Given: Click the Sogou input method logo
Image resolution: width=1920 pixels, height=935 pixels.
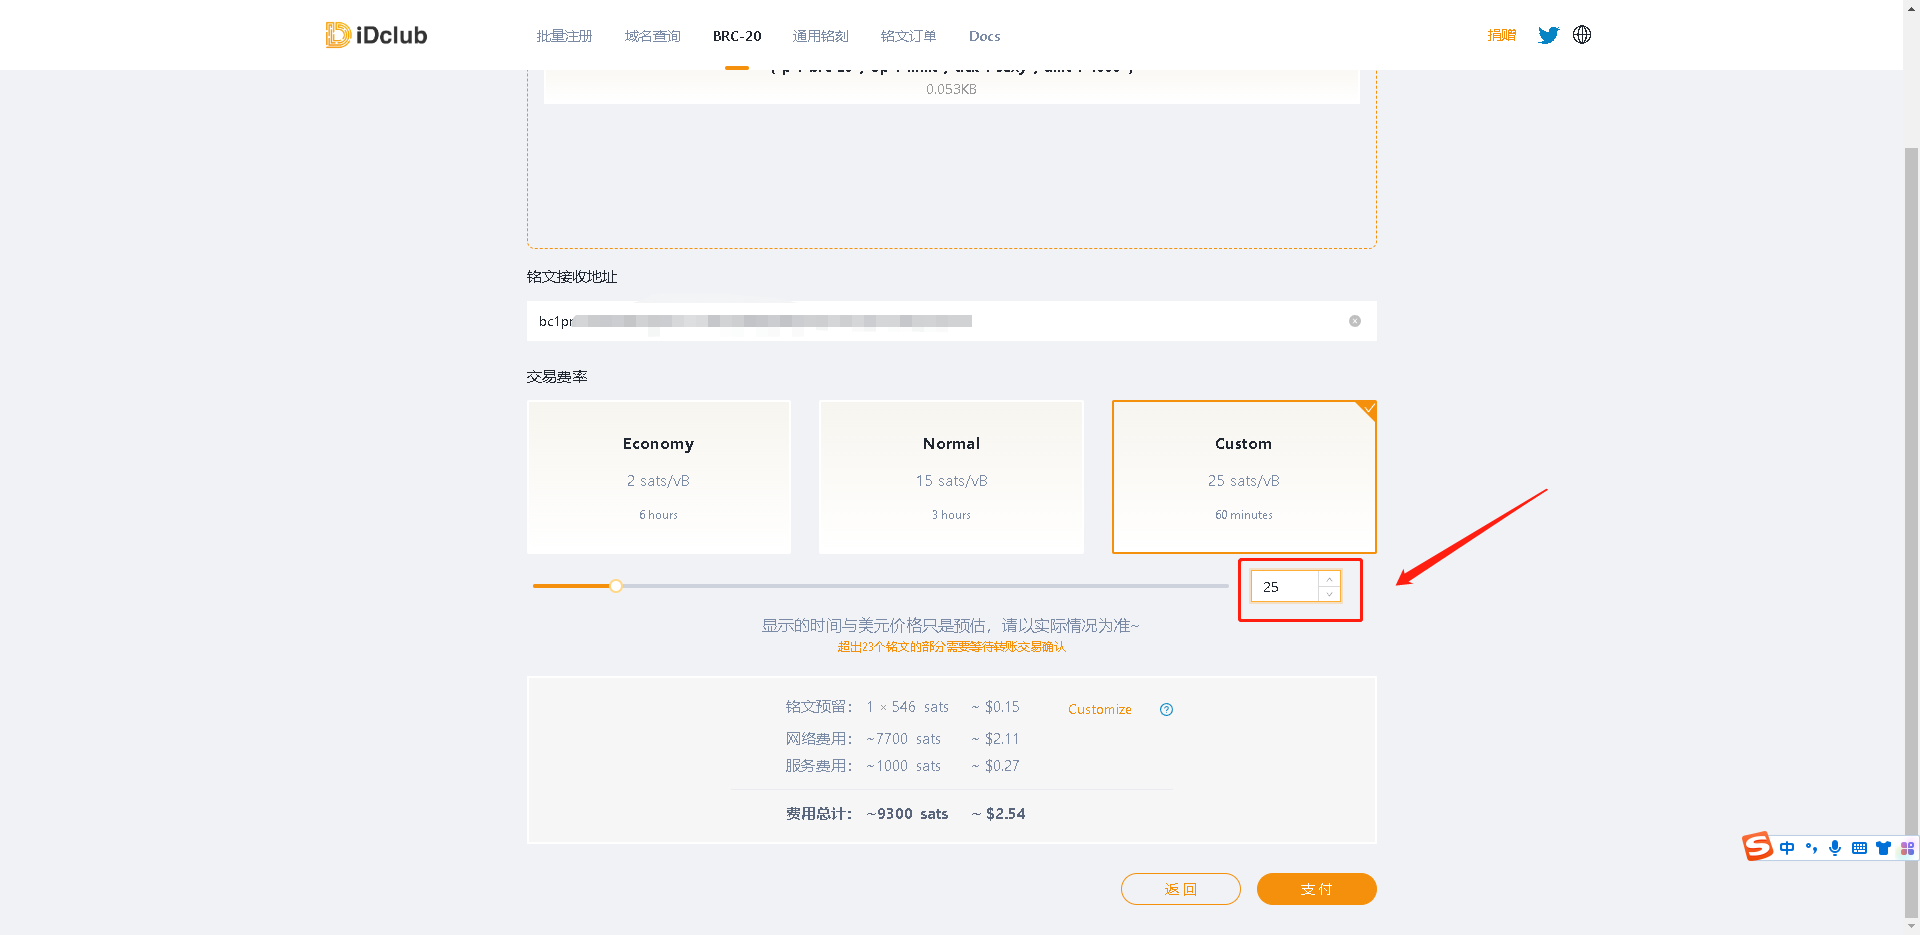Looking at the screenshot, I should tap(1757, 847).
